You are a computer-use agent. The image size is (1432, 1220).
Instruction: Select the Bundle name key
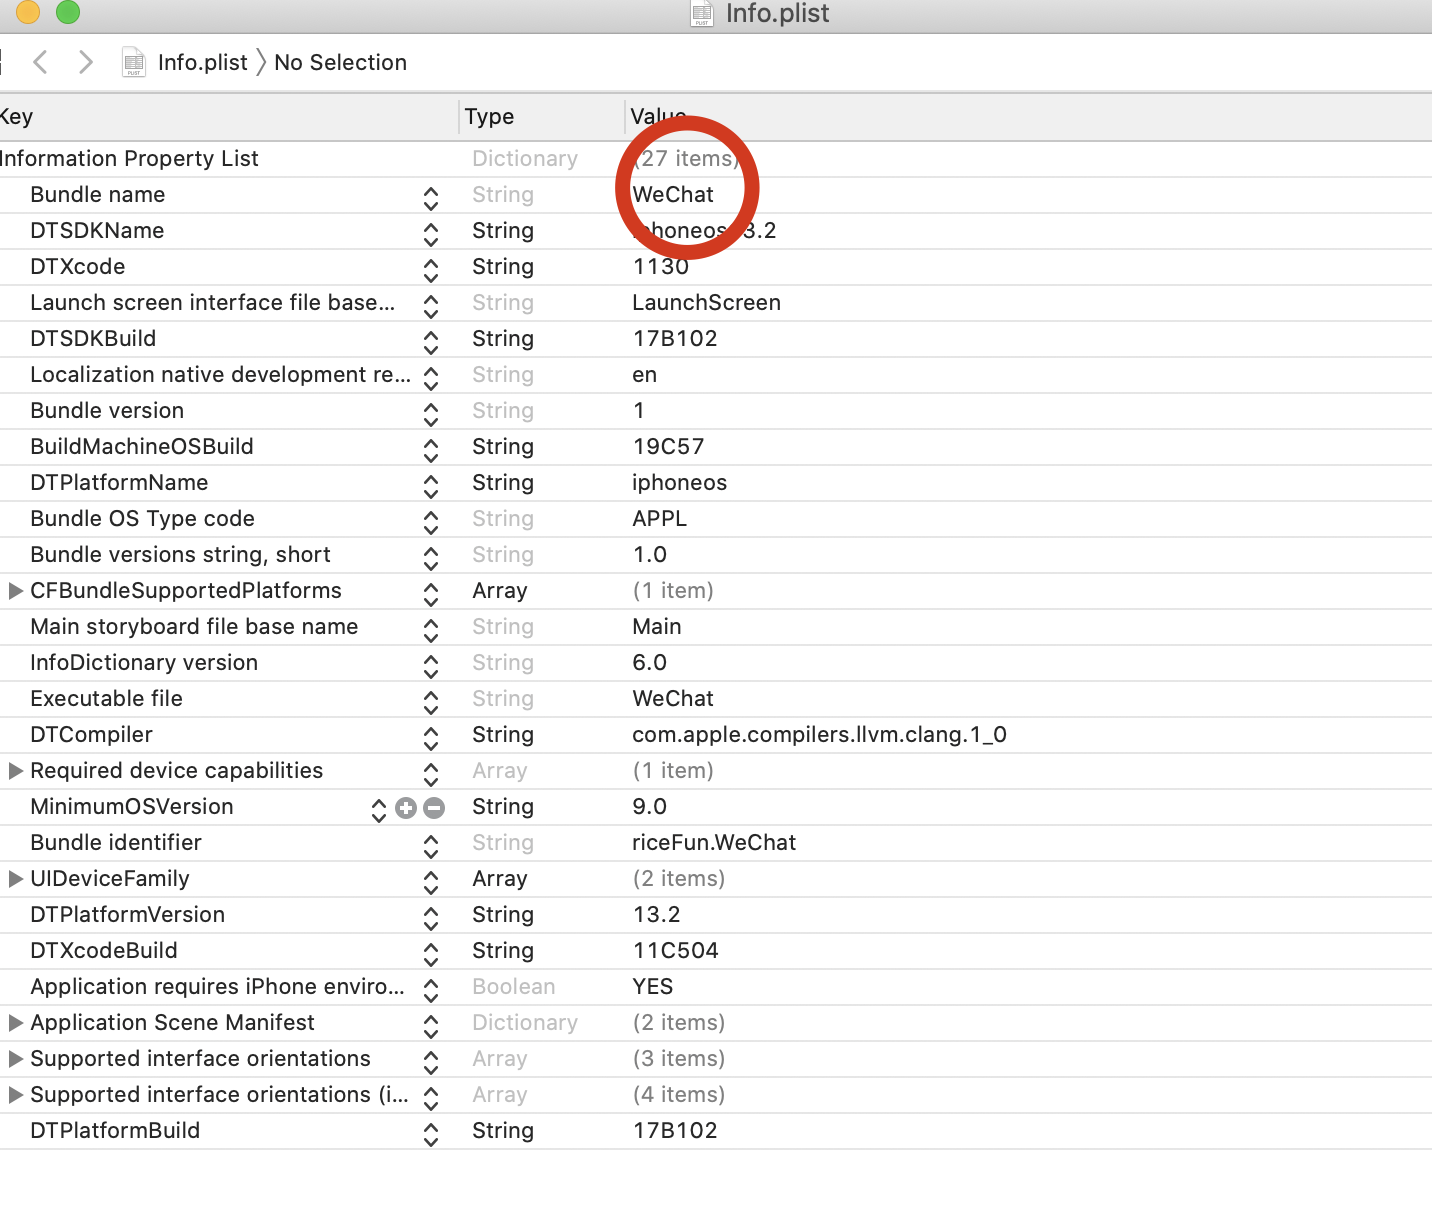point(97,195)
